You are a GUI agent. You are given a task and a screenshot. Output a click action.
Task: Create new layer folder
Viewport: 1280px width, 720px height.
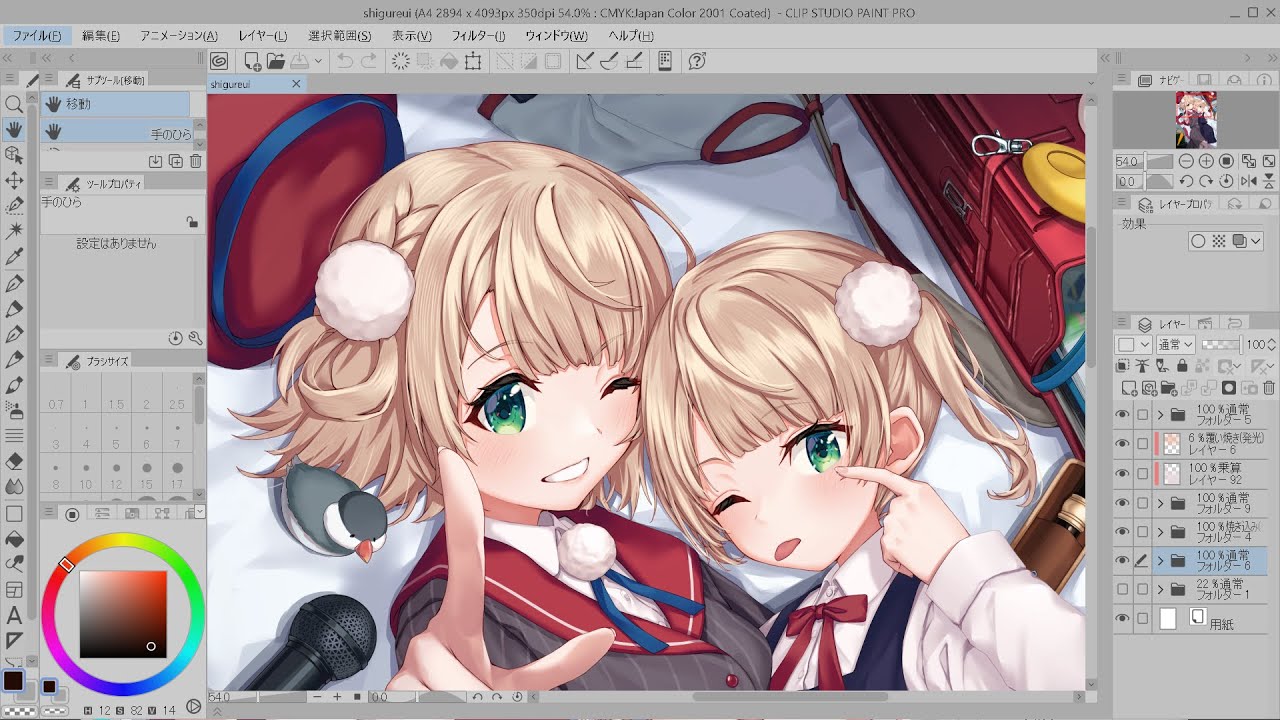(x=1168, y=388)
